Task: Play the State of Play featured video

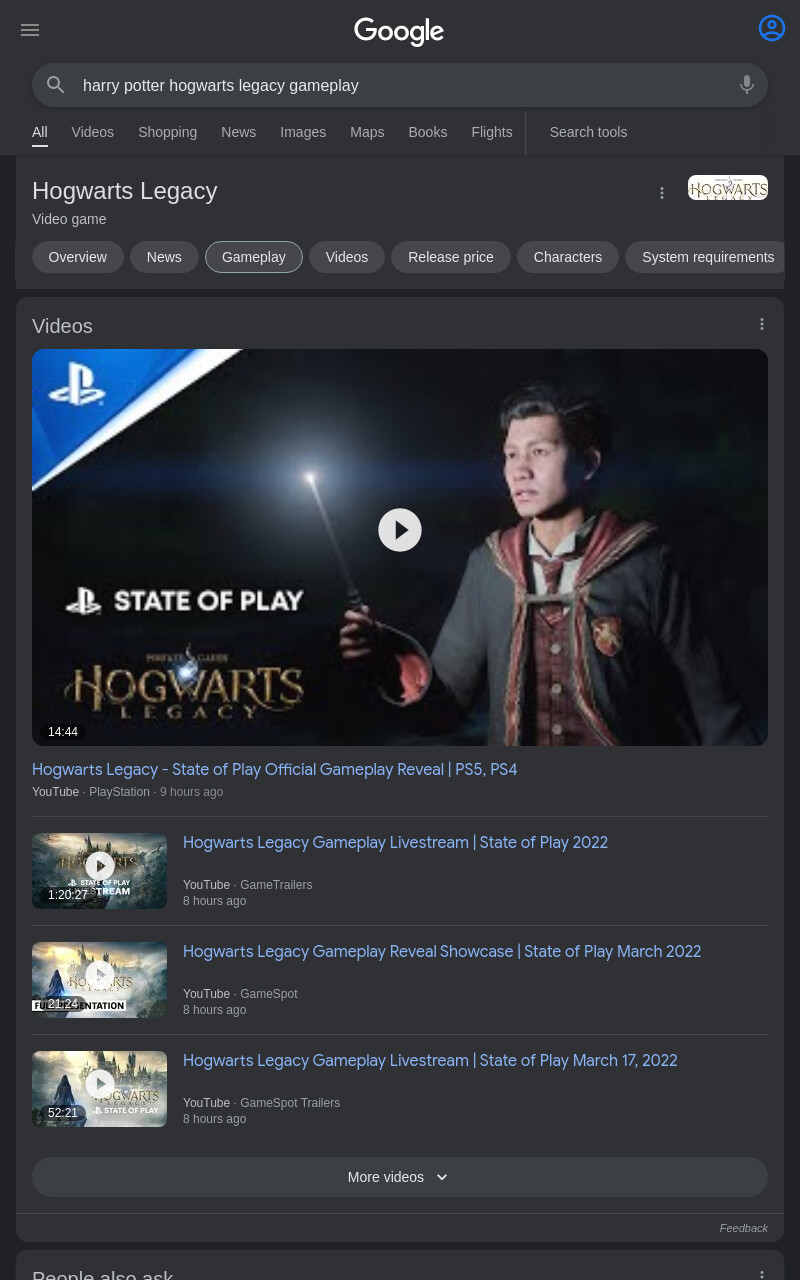Action: coord(400,530)
